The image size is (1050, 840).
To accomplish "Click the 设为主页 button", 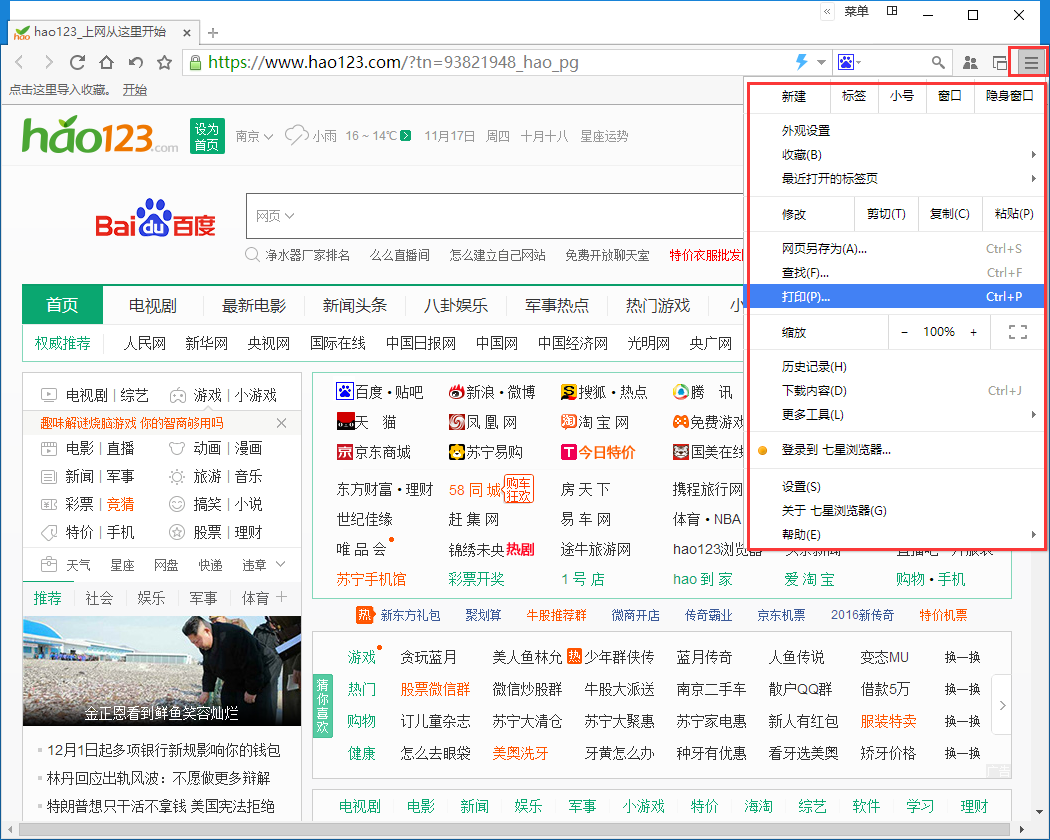I will click(203, 136).
